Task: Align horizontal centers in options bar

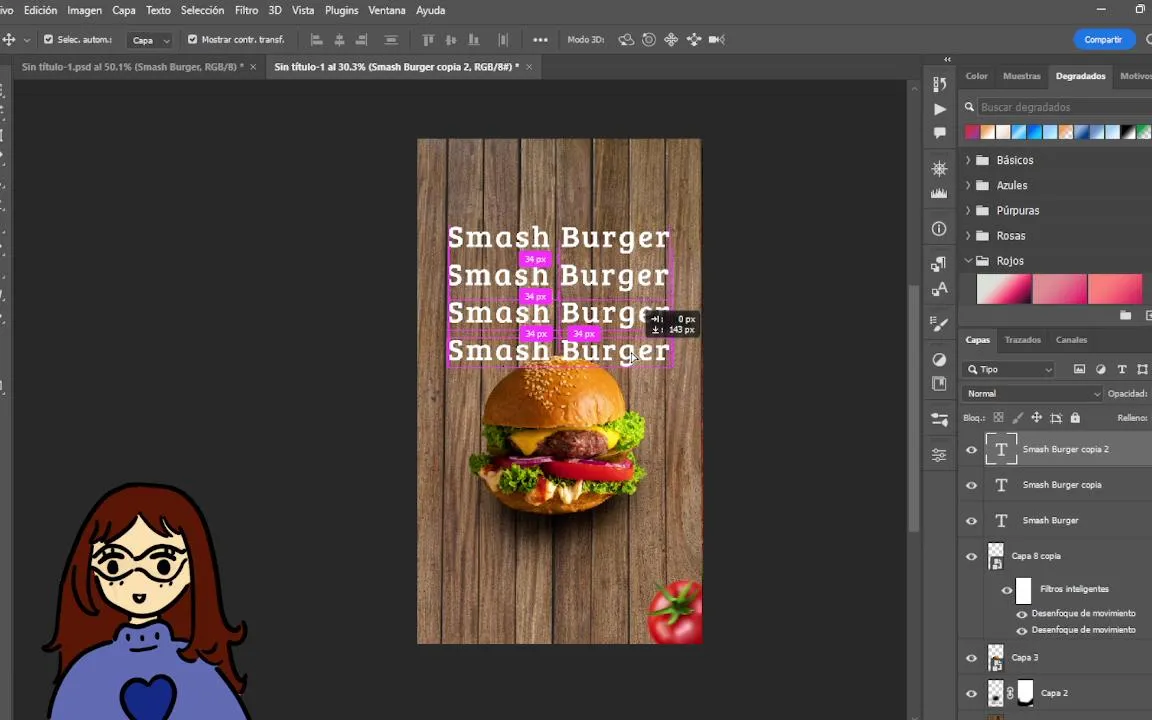Action: point(339,40)
